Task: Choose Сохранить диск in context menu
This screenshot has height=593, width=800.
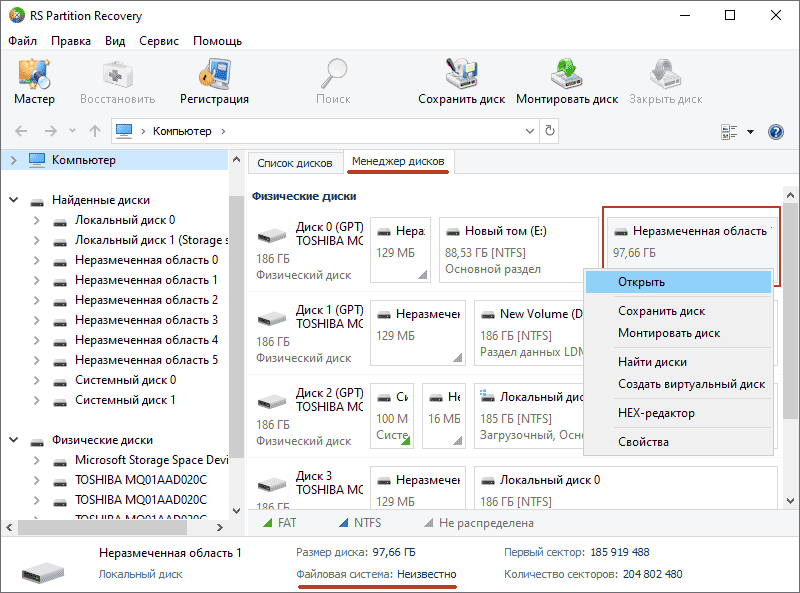Action: 678,311
